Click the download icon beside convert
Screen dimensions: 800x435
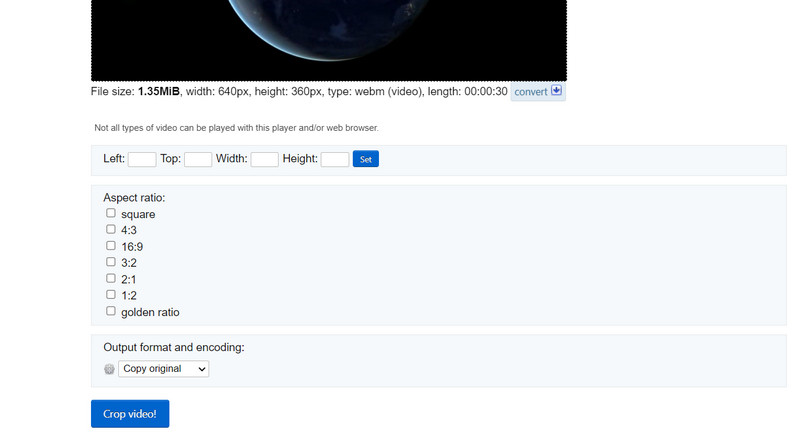[x=557, y=92]
